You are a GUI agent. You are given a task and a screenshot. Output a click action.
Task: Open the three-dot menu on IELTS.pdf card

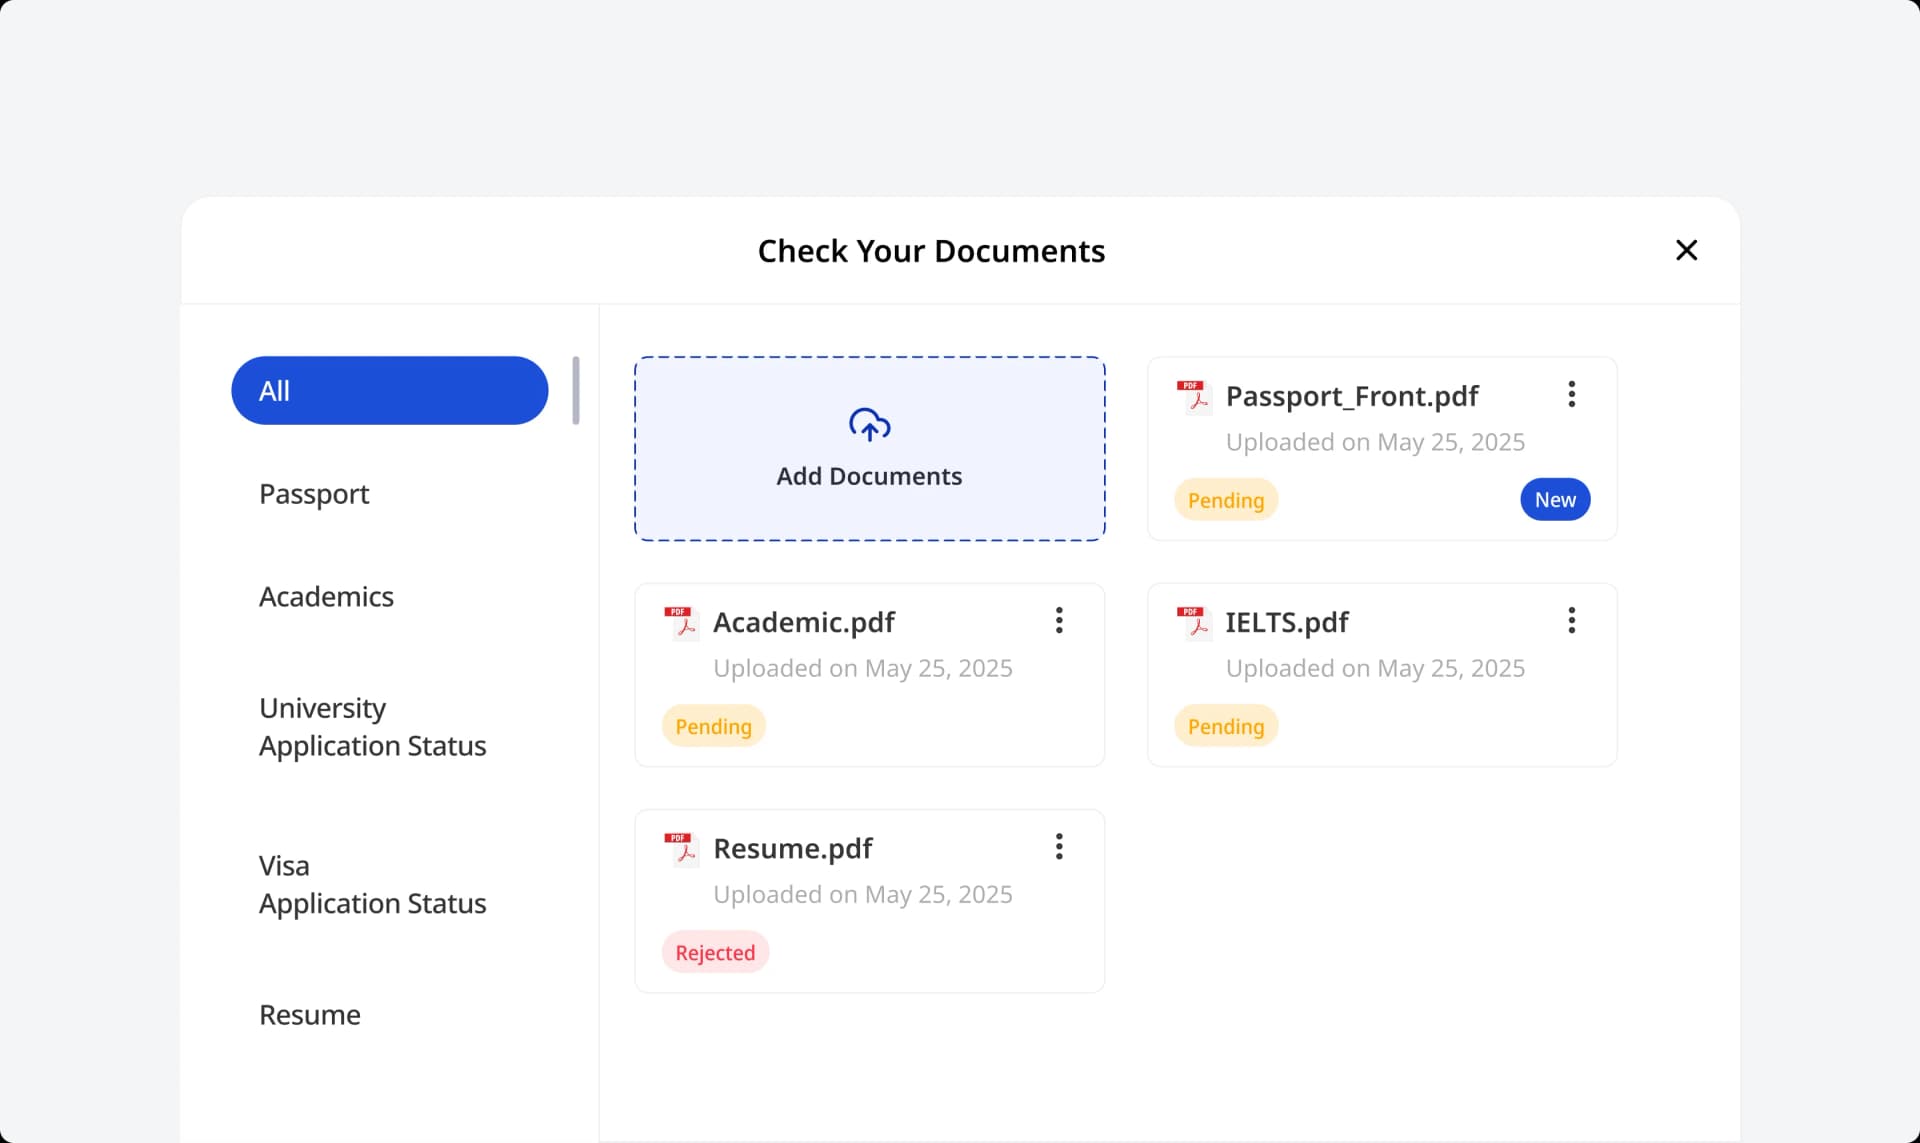[1571, 621]
